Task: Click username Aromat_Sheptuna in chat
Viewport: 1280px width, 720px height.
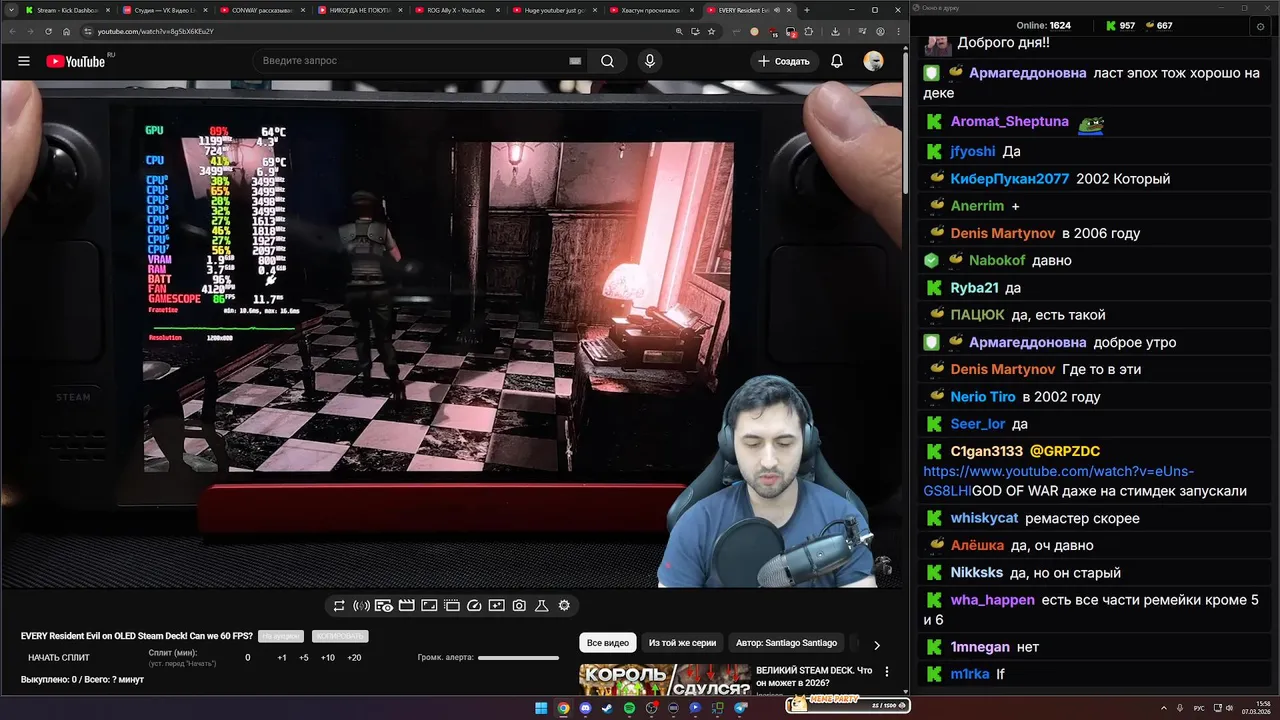Action: (x=1010, y=122)
